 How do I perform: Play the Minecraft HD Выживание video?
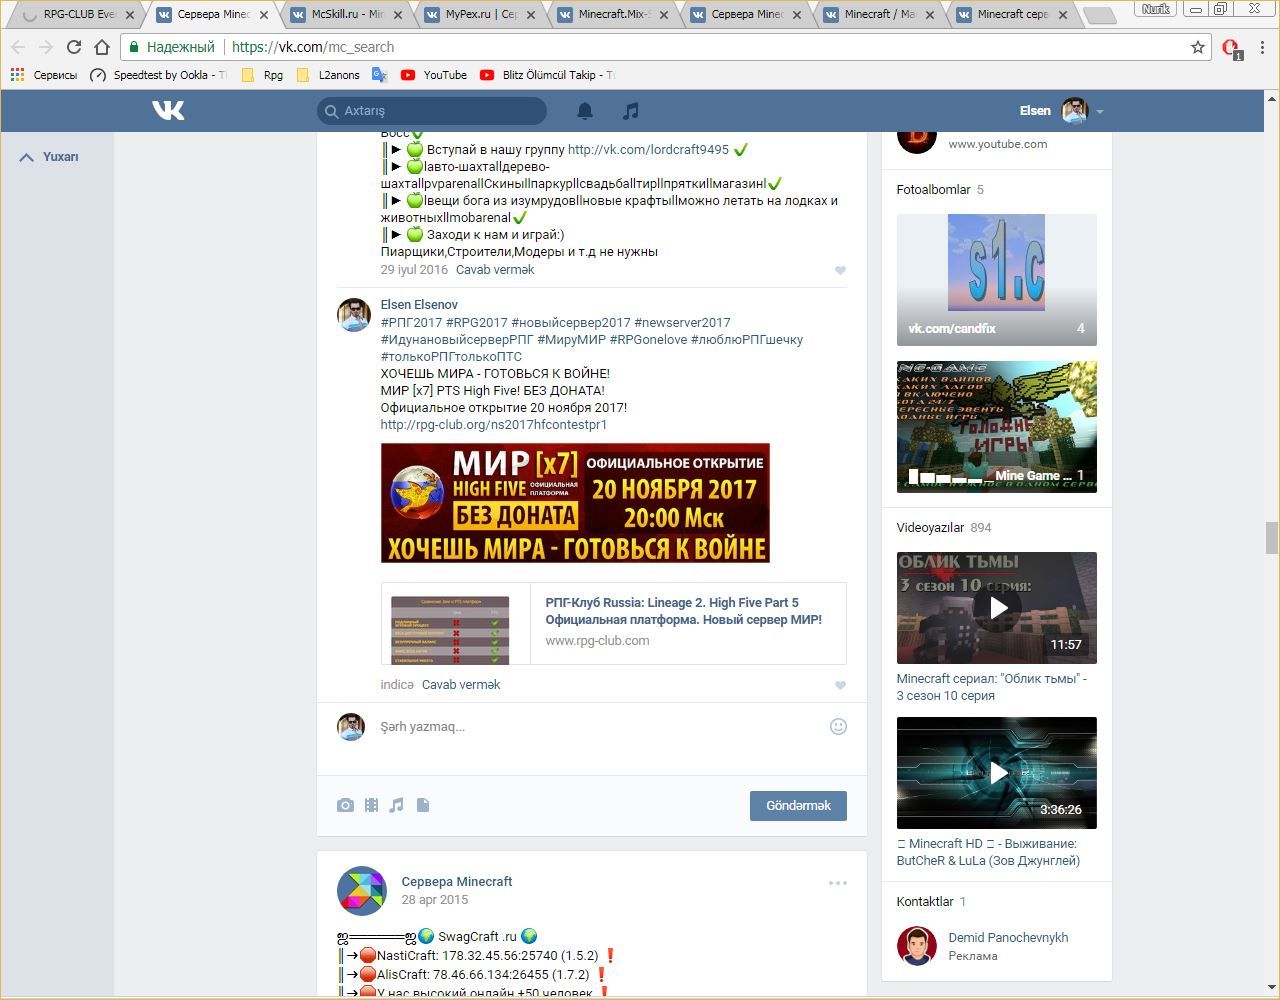click(997, 773)
